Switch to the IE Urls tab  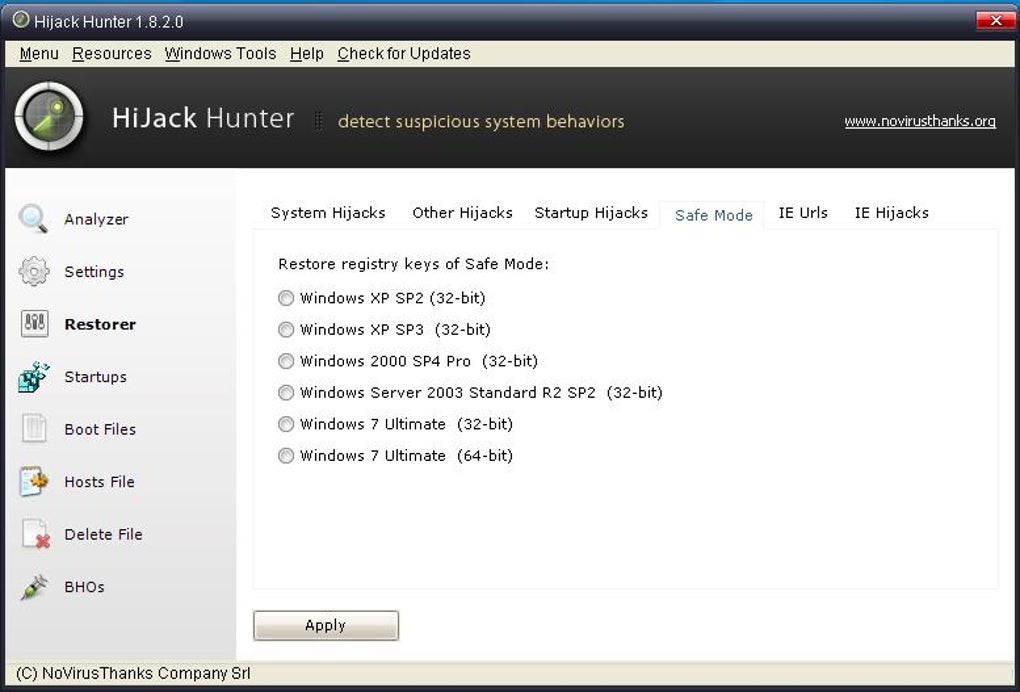pyautogui.click(x=803, y=213)
